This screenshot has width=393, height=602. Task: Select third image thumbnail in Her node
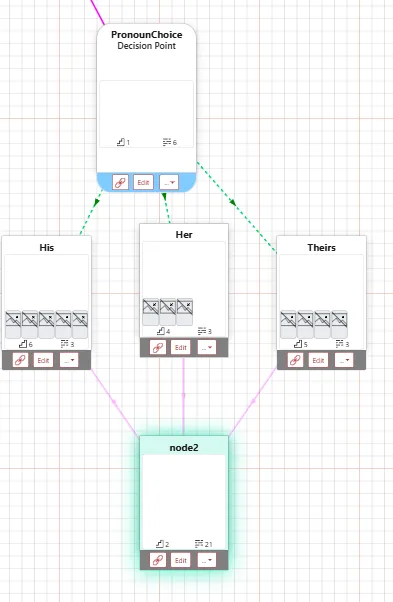185,311
